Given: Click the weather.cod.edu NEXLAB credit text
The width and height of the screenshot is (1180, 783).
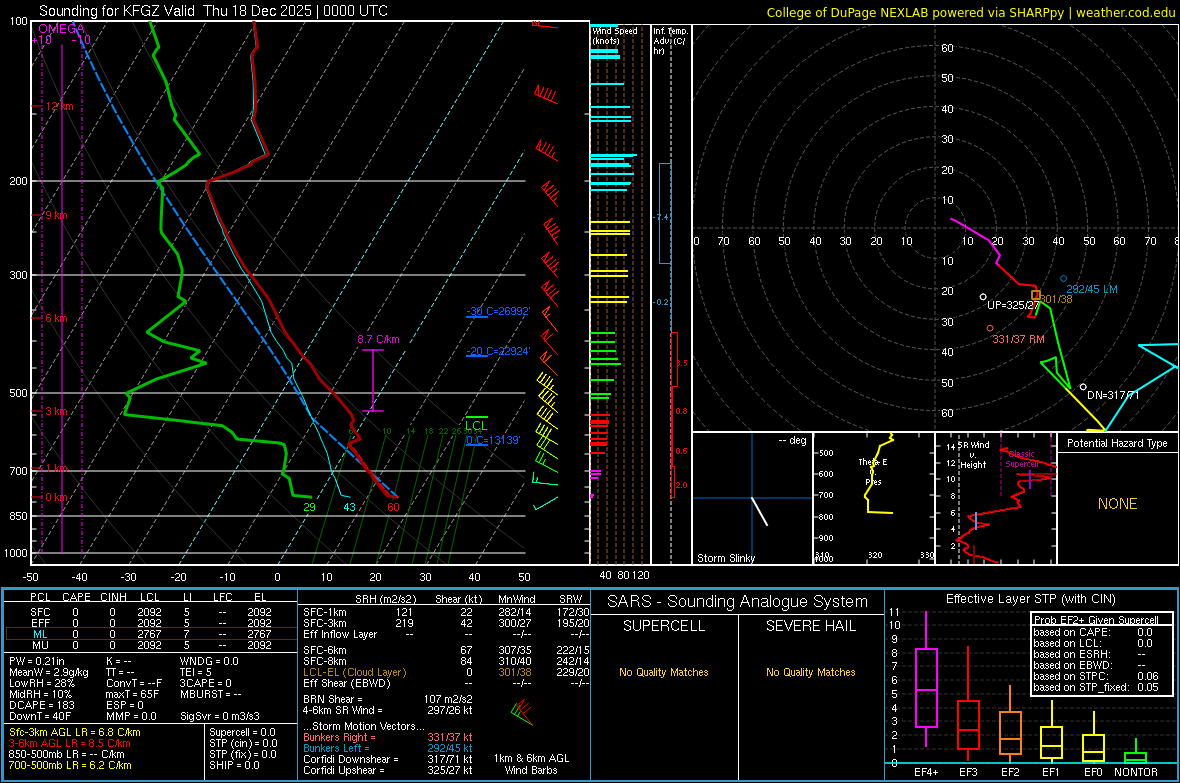Looking at the screenshot, I should [970, 12].
